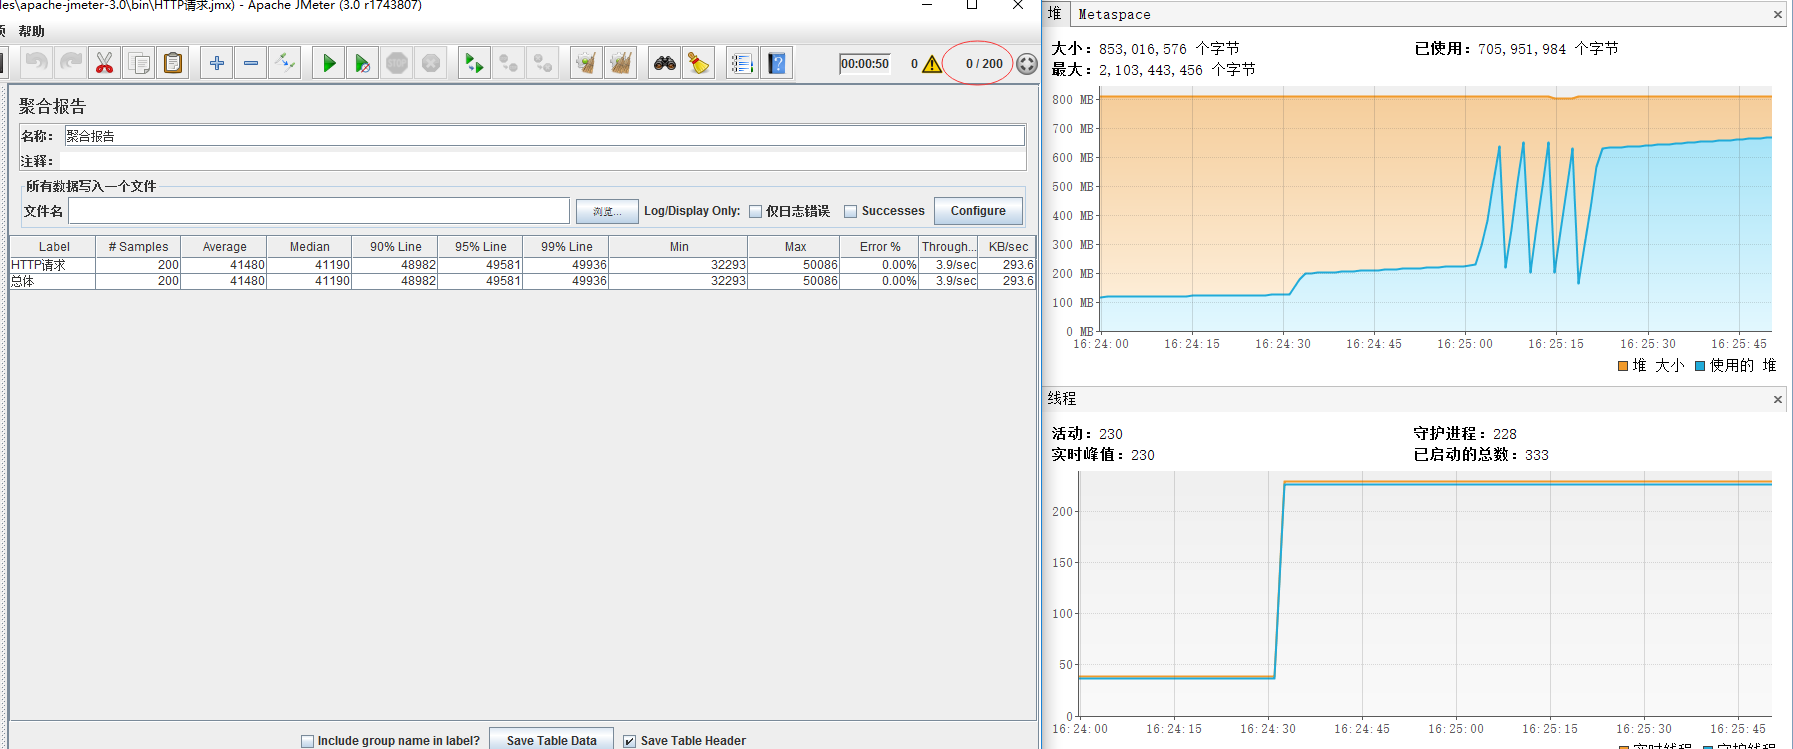The width and height of the screenshot is (1793, 749).
Task: Close the 线程 threads panel
Action: coord(1777,399)
